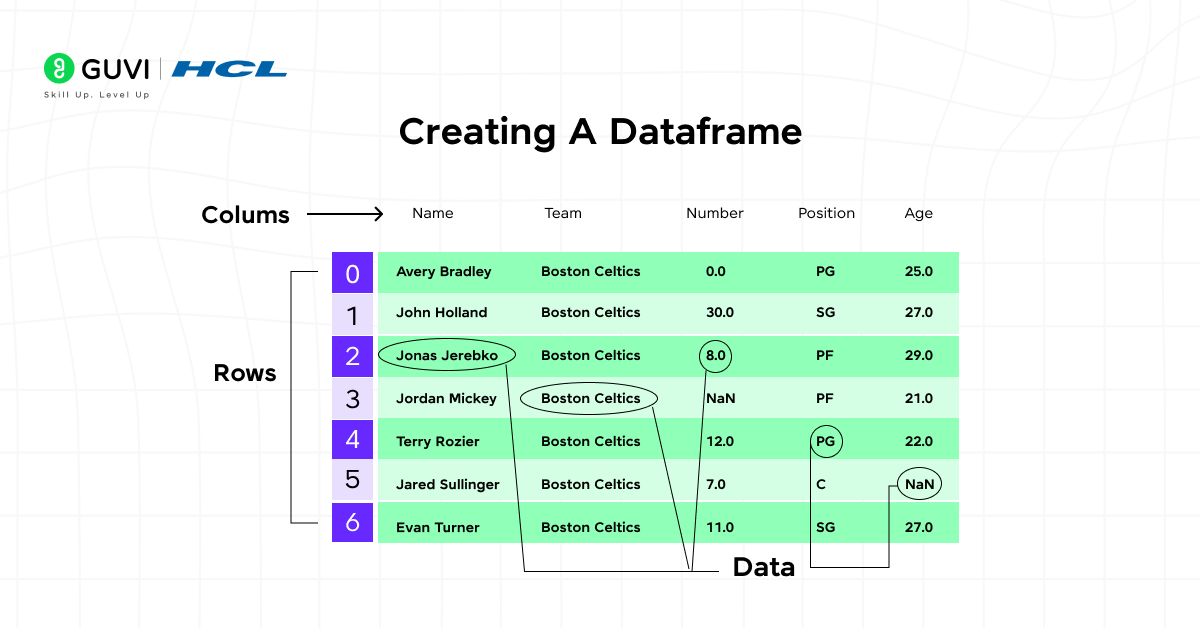Select the Number column header
This screenshot has height=628, width=1200.
[714, 213]
